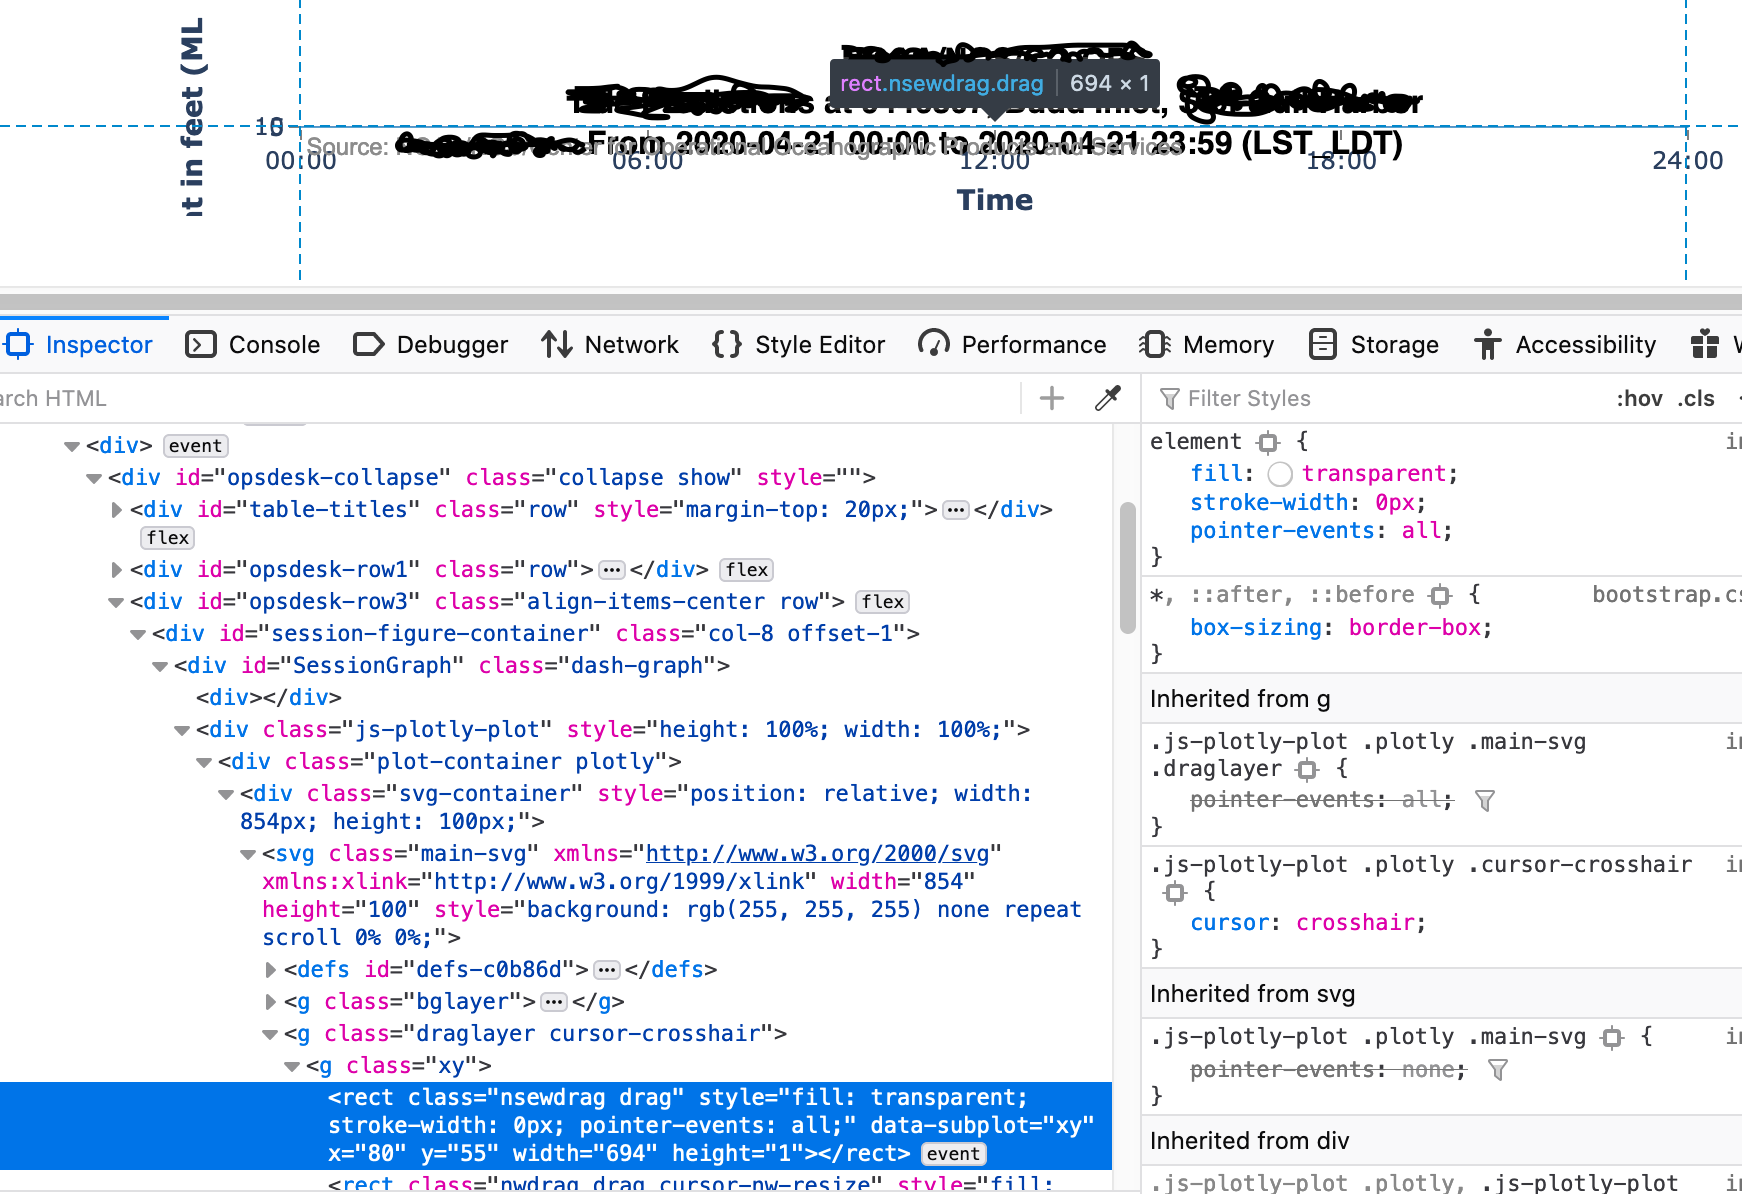1742x1194 pixels.
Task: Click the add new rule plus icon
Action: click(x=1051, y=398)
